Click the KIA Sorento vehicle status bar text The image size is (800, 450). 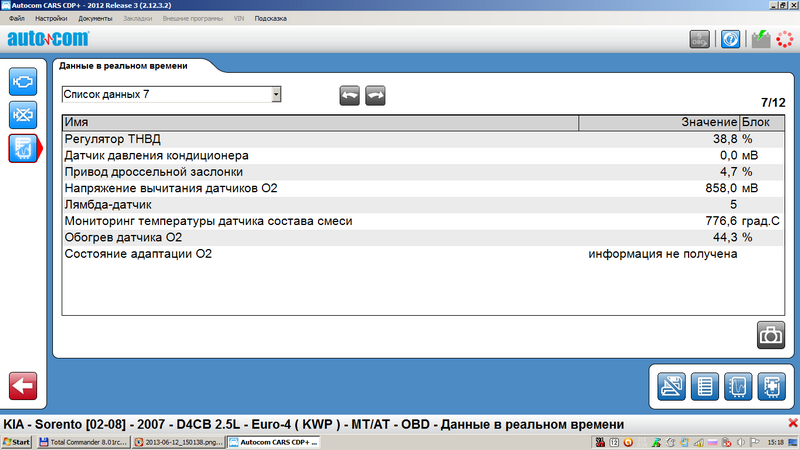[313, 424]
